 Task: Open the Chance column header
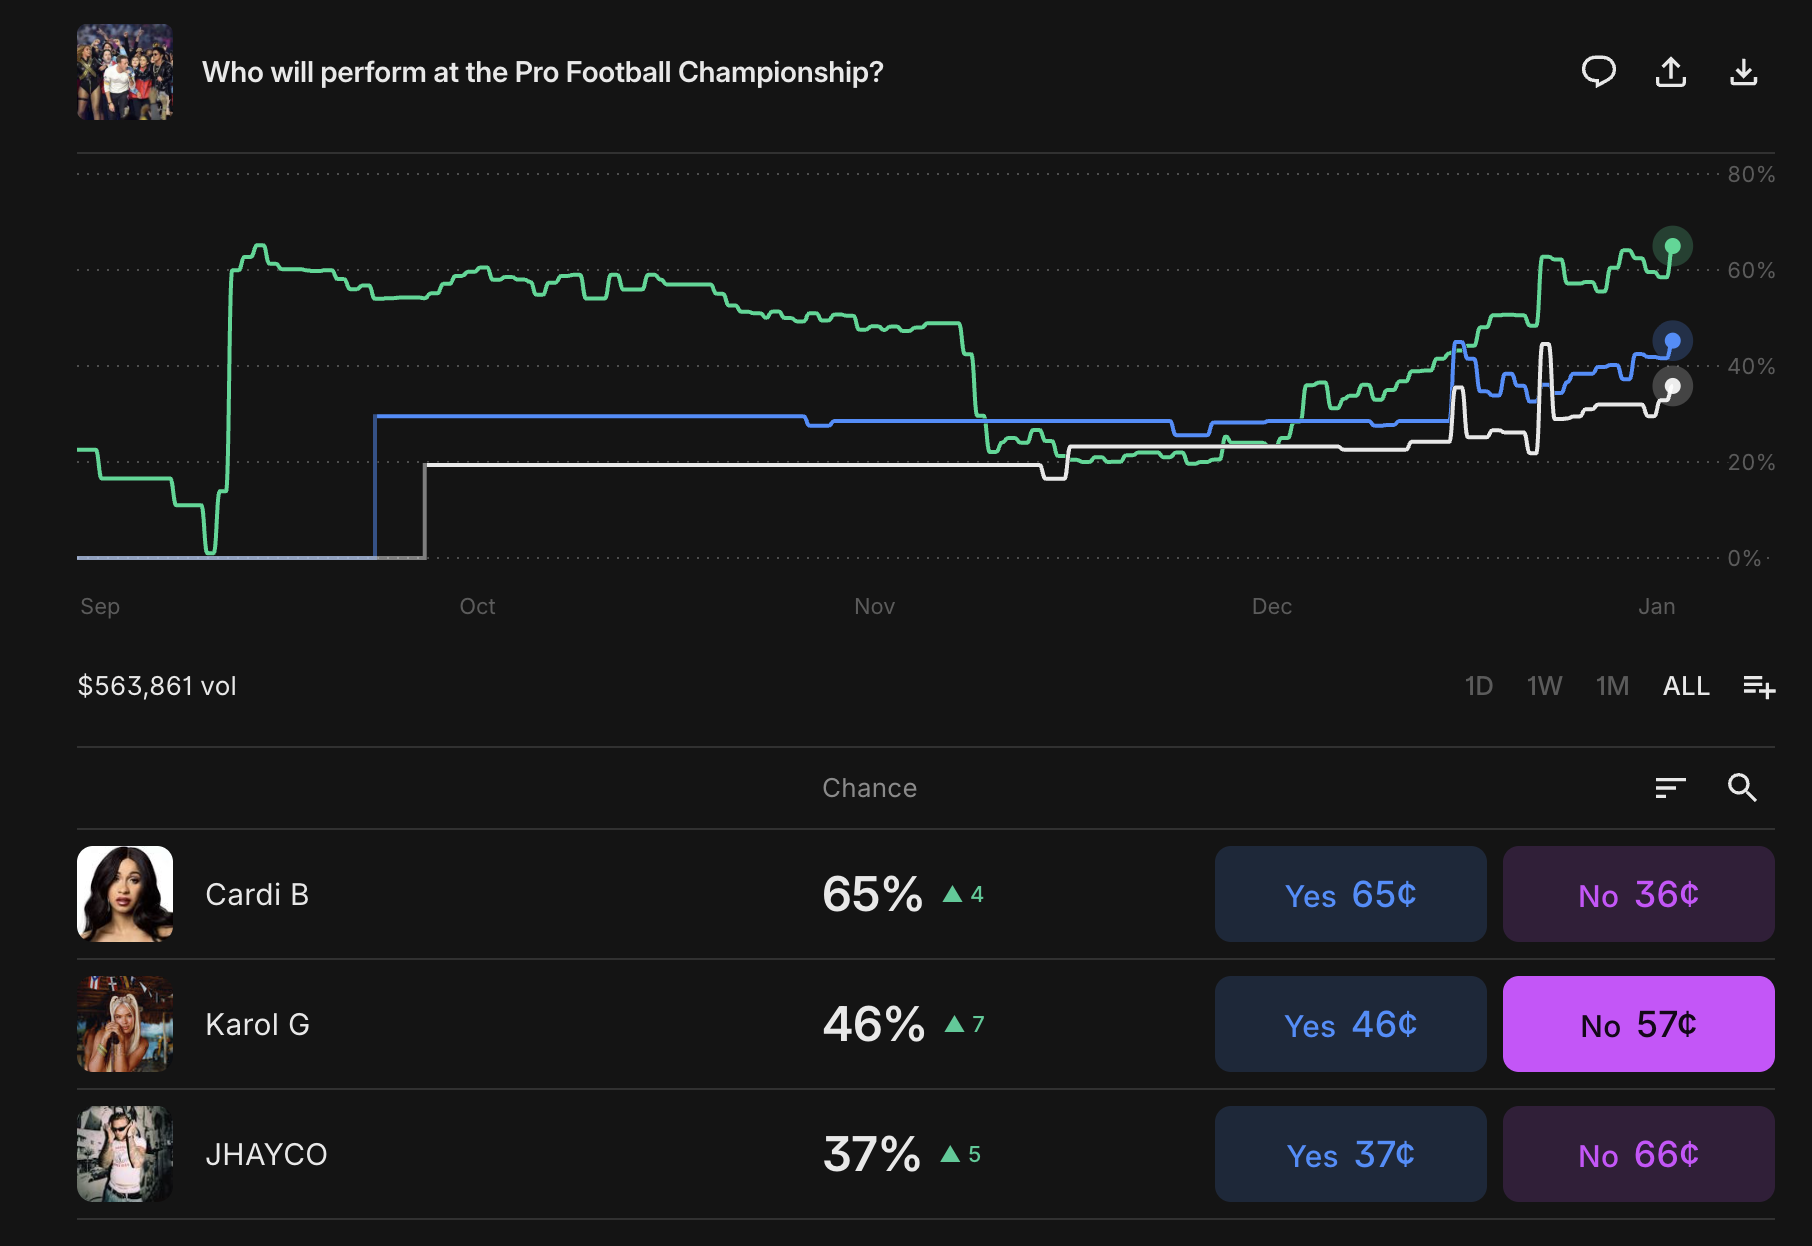[869, 788]
